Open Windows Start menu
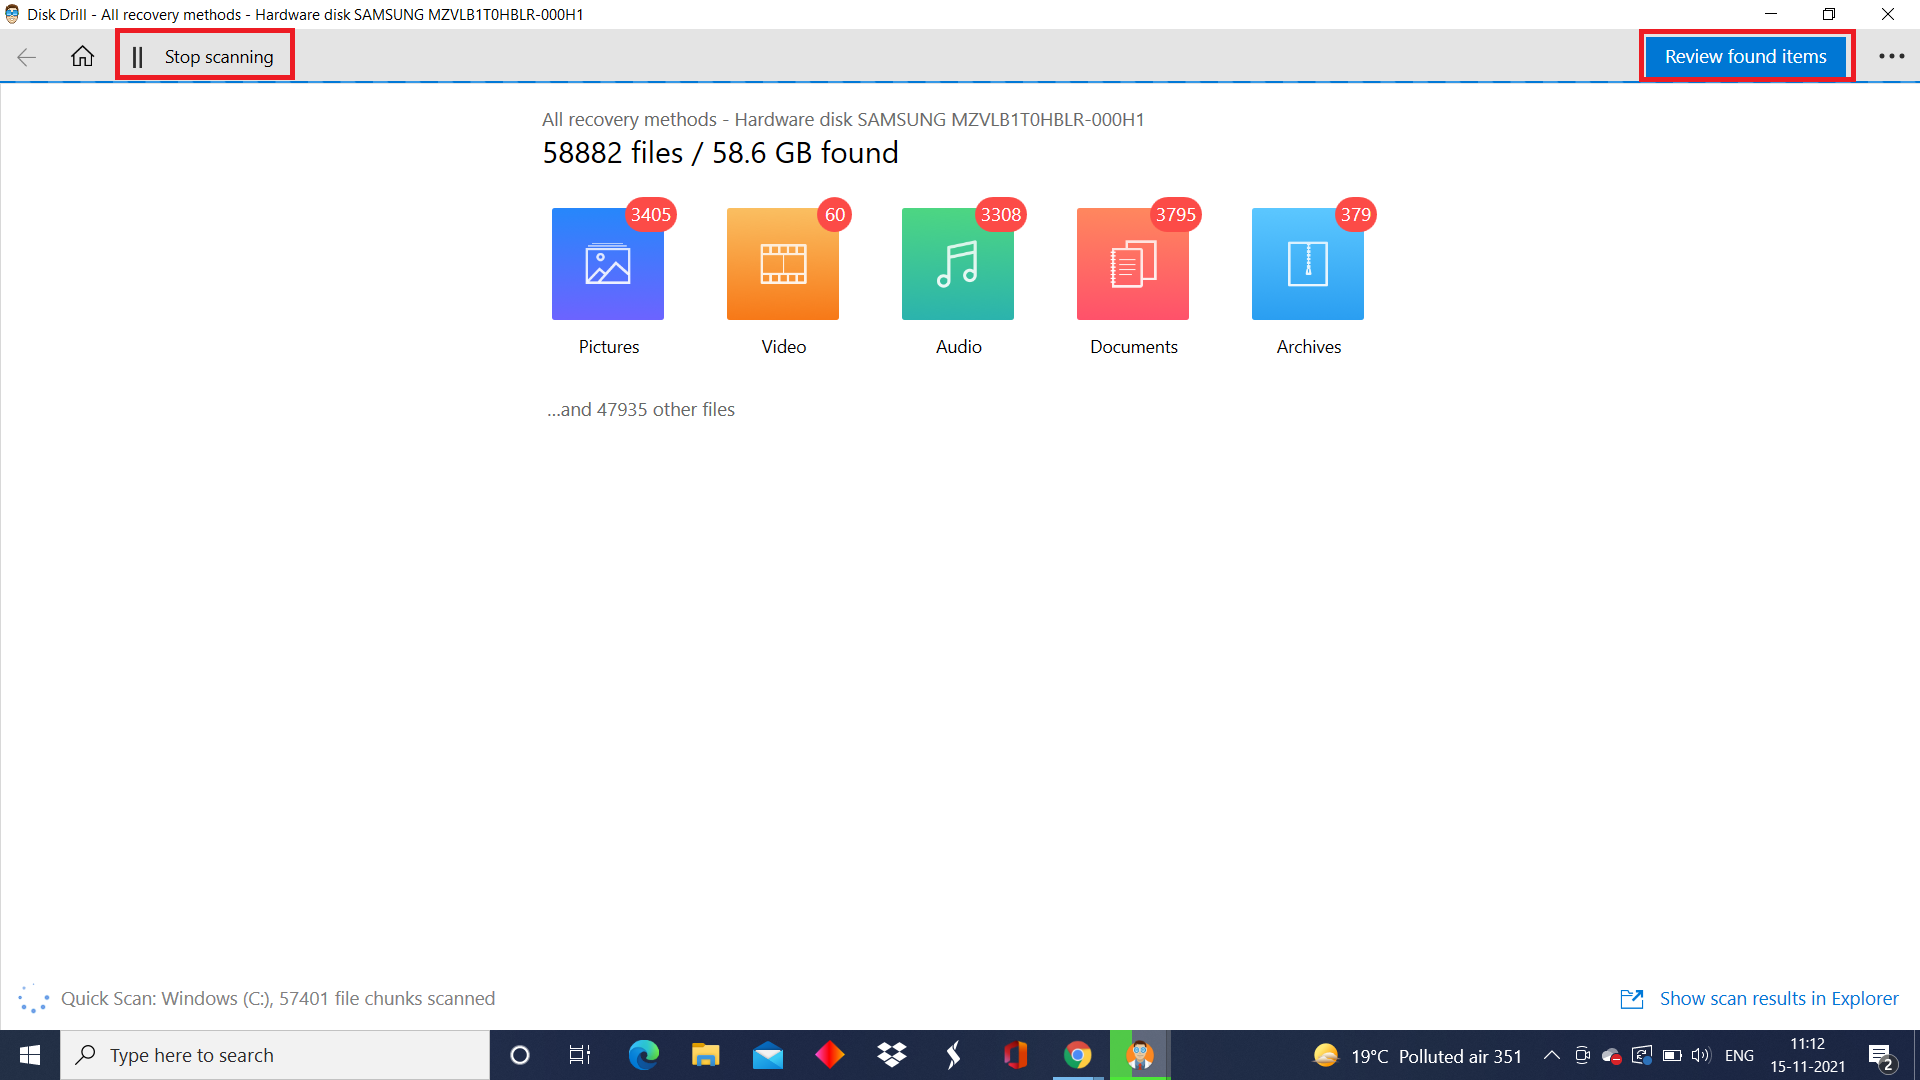 30,1055
